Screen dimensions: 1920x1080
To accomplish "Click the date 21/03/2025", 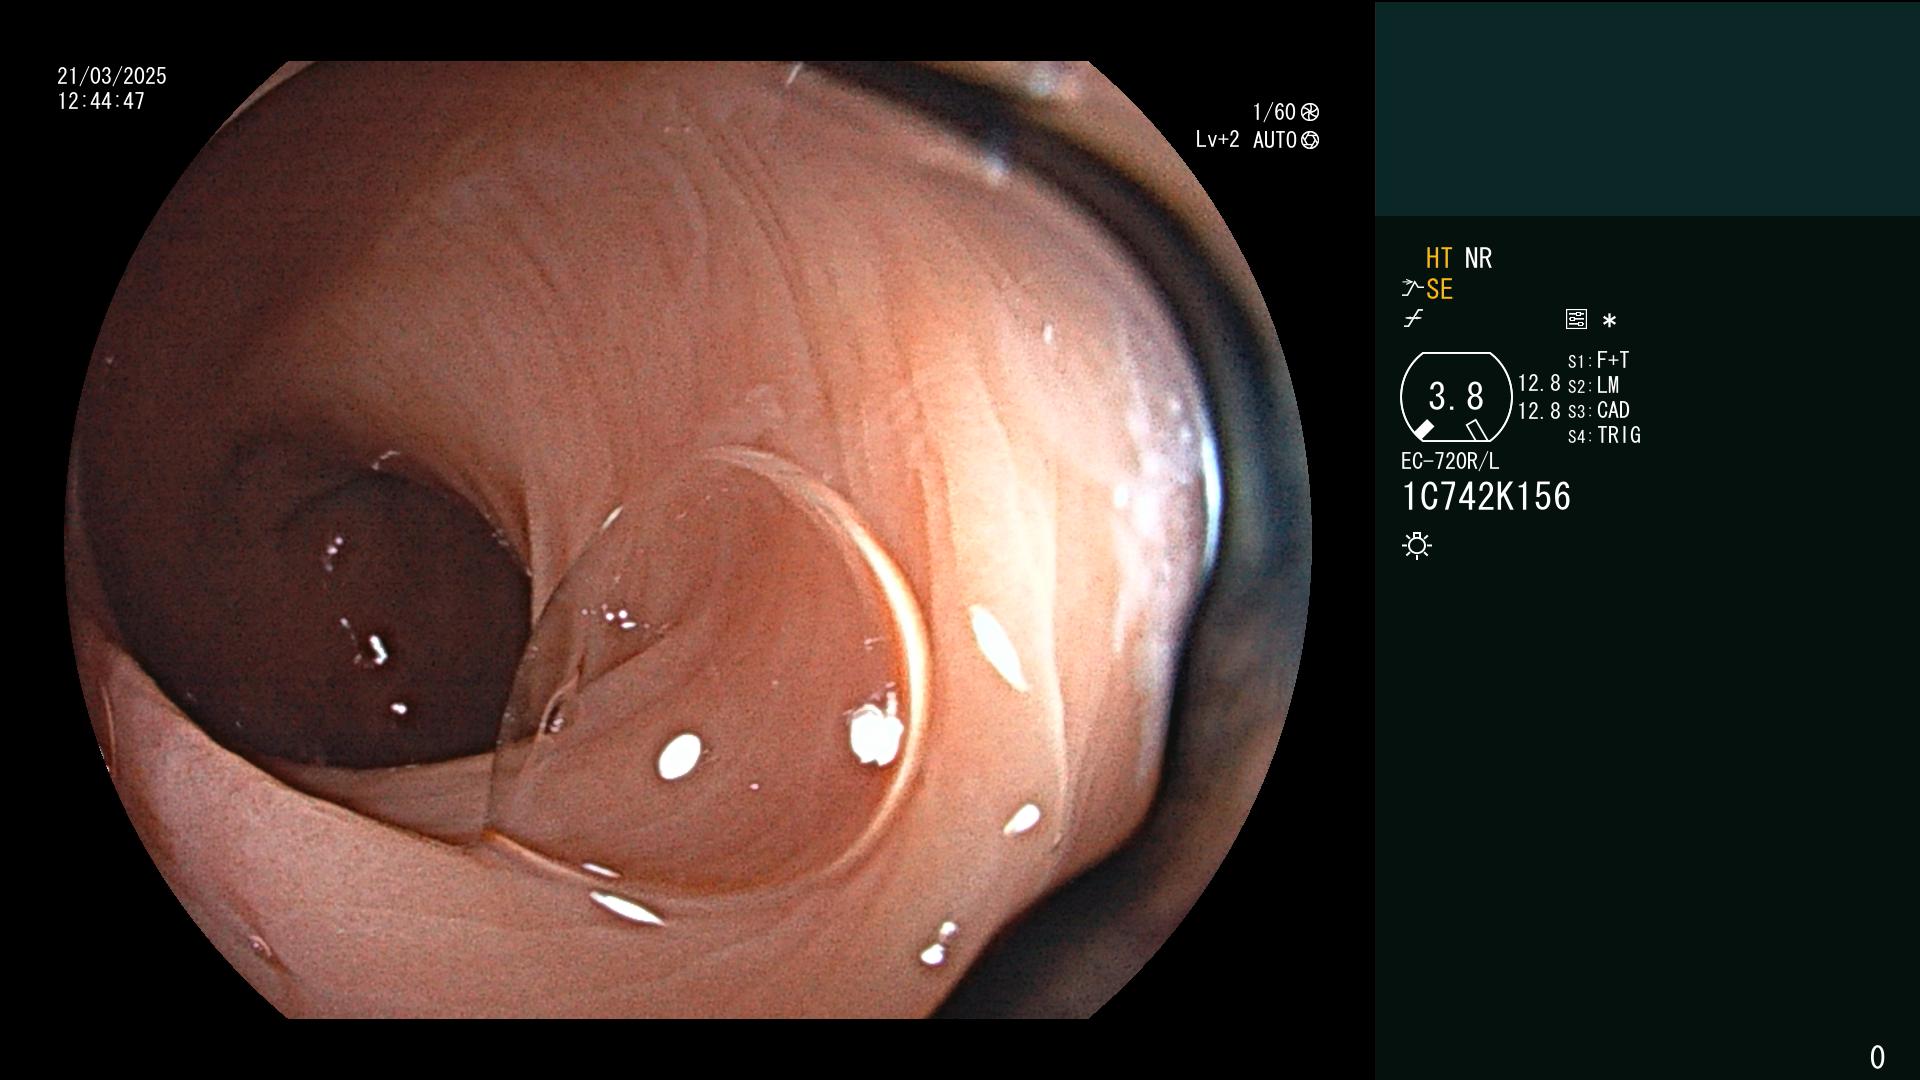I will 112,76.
